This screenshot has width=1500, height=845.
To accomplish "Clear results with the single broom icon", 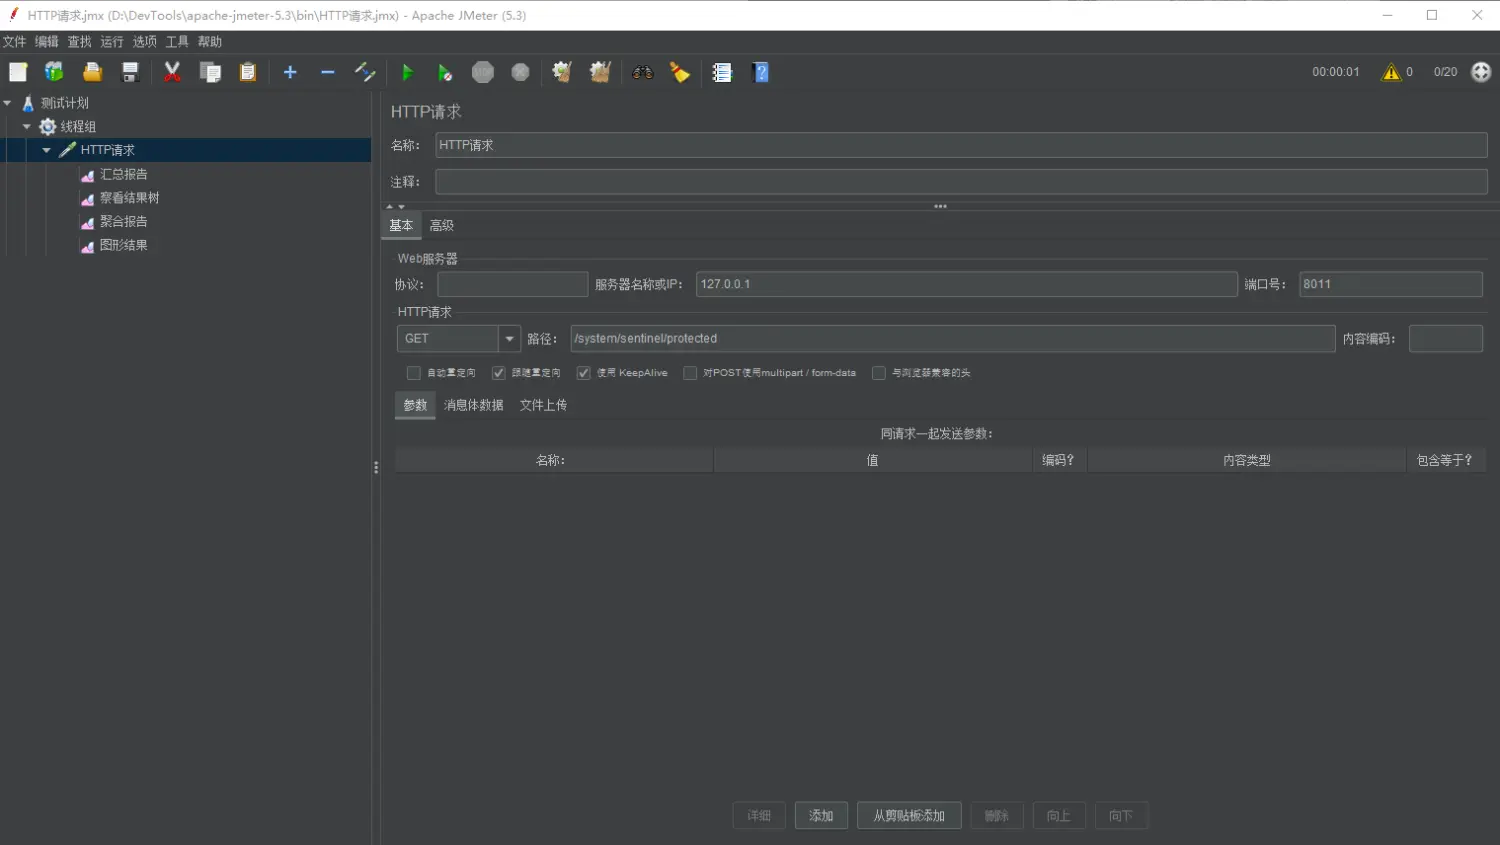I will click(562, 72).
